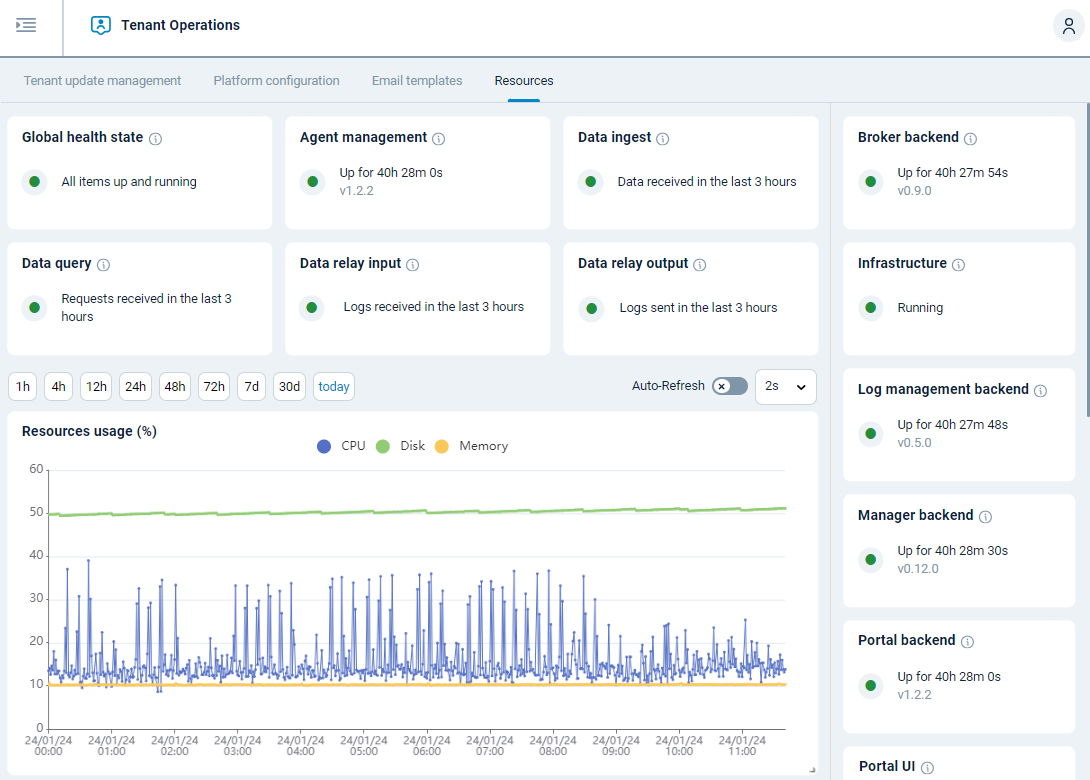
Task: Enable the Auto-Refresh toggle
Action: click(x=729, y=386)
